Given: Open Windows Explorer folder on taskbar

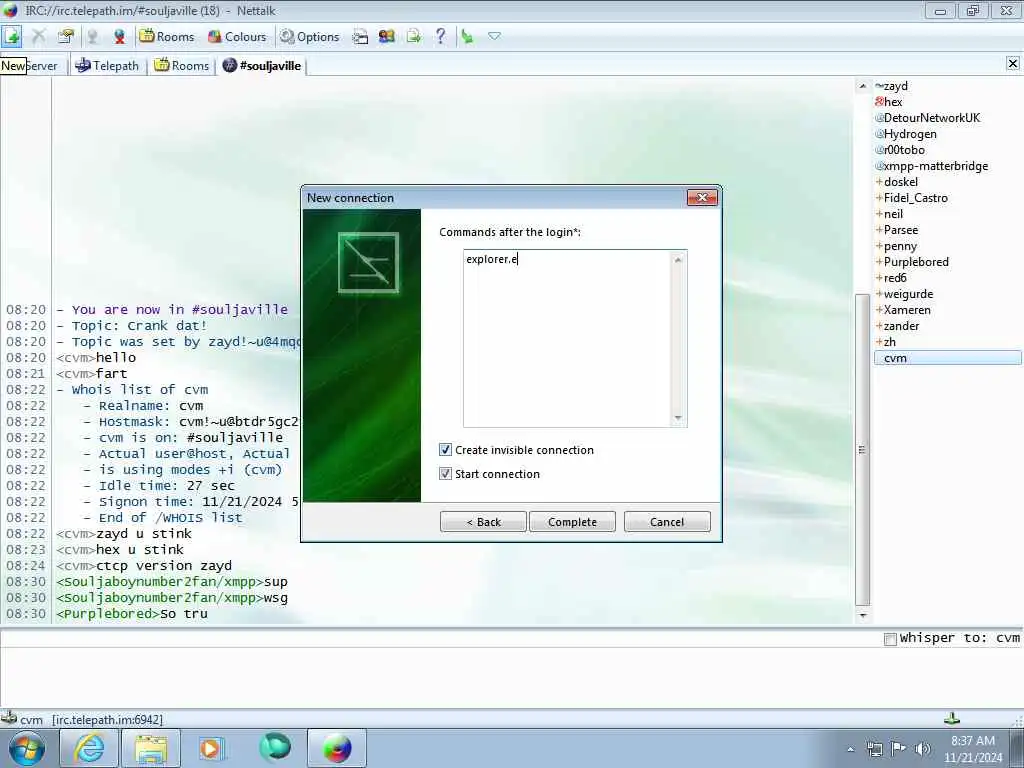Looking at the screenshot, I should [x=152, y=748].
